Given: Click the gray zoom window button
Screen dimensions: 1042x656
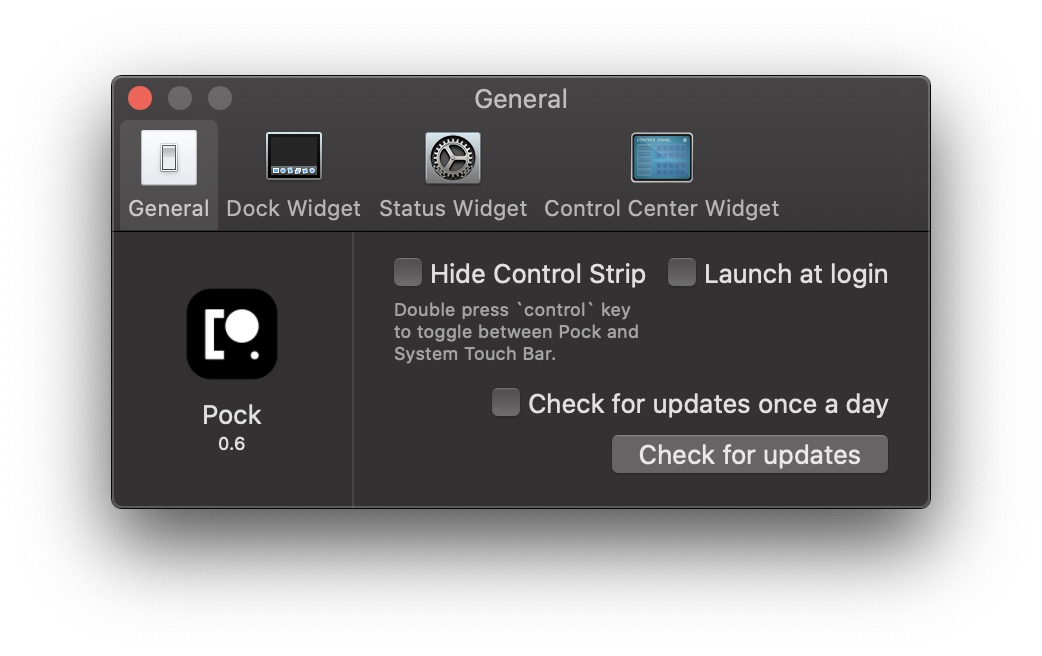Looking at the screenshot, I should coord(220,98).
